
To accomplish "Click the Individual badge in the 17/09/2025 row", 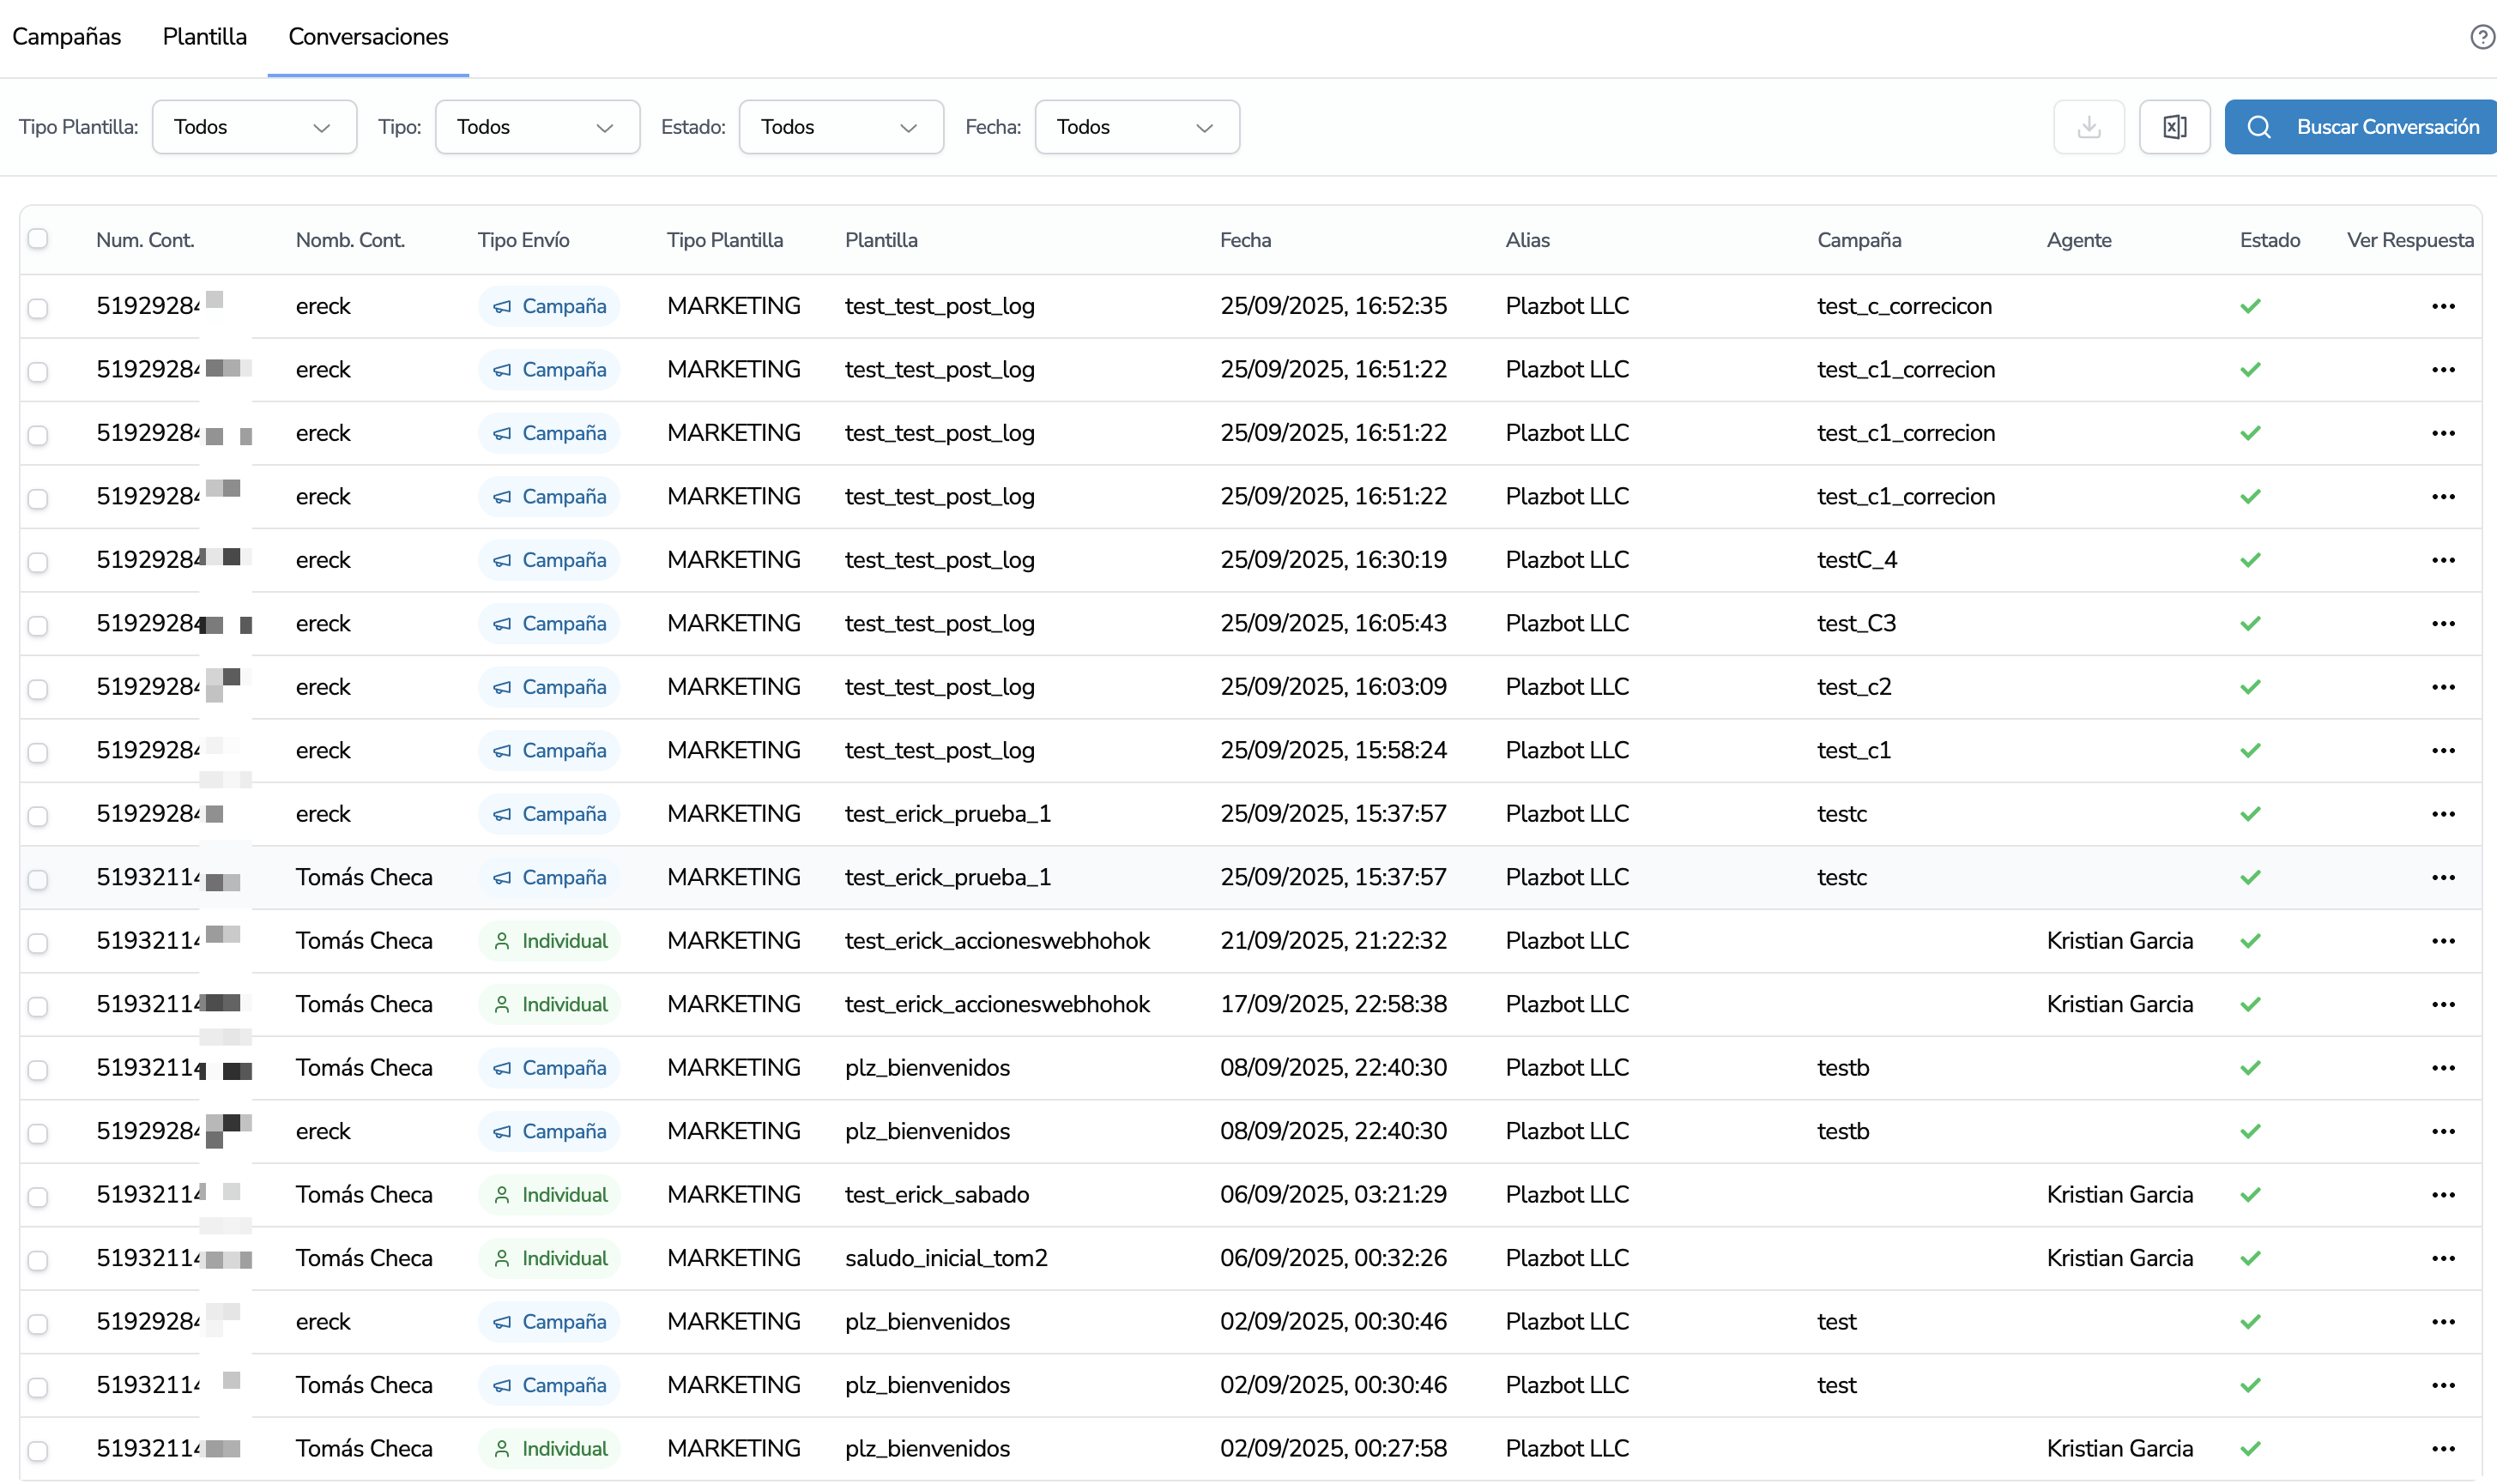I will (x=549, y=1005).
